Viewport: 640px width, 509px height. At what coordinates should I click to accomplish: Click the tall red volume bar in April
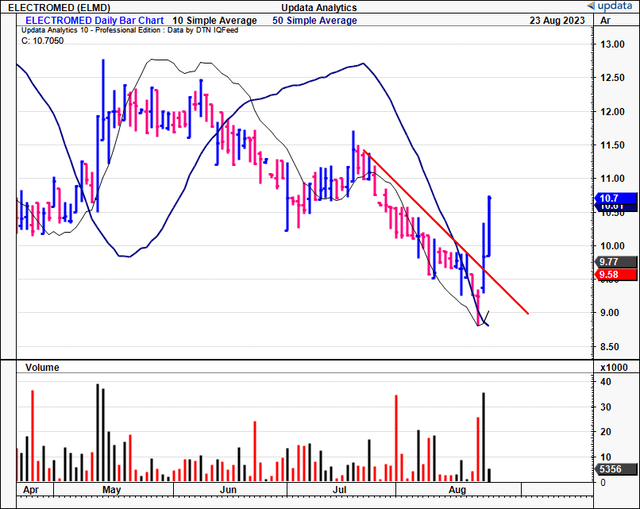(33, 436)
